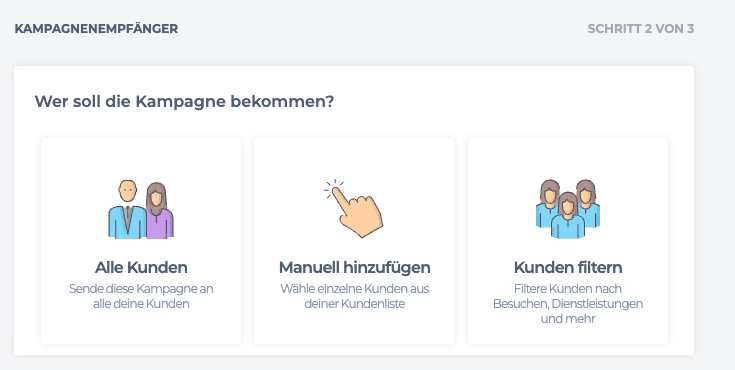Select the woman in purple top figure
Screen dimensions: 735x370
pos(159,211)
